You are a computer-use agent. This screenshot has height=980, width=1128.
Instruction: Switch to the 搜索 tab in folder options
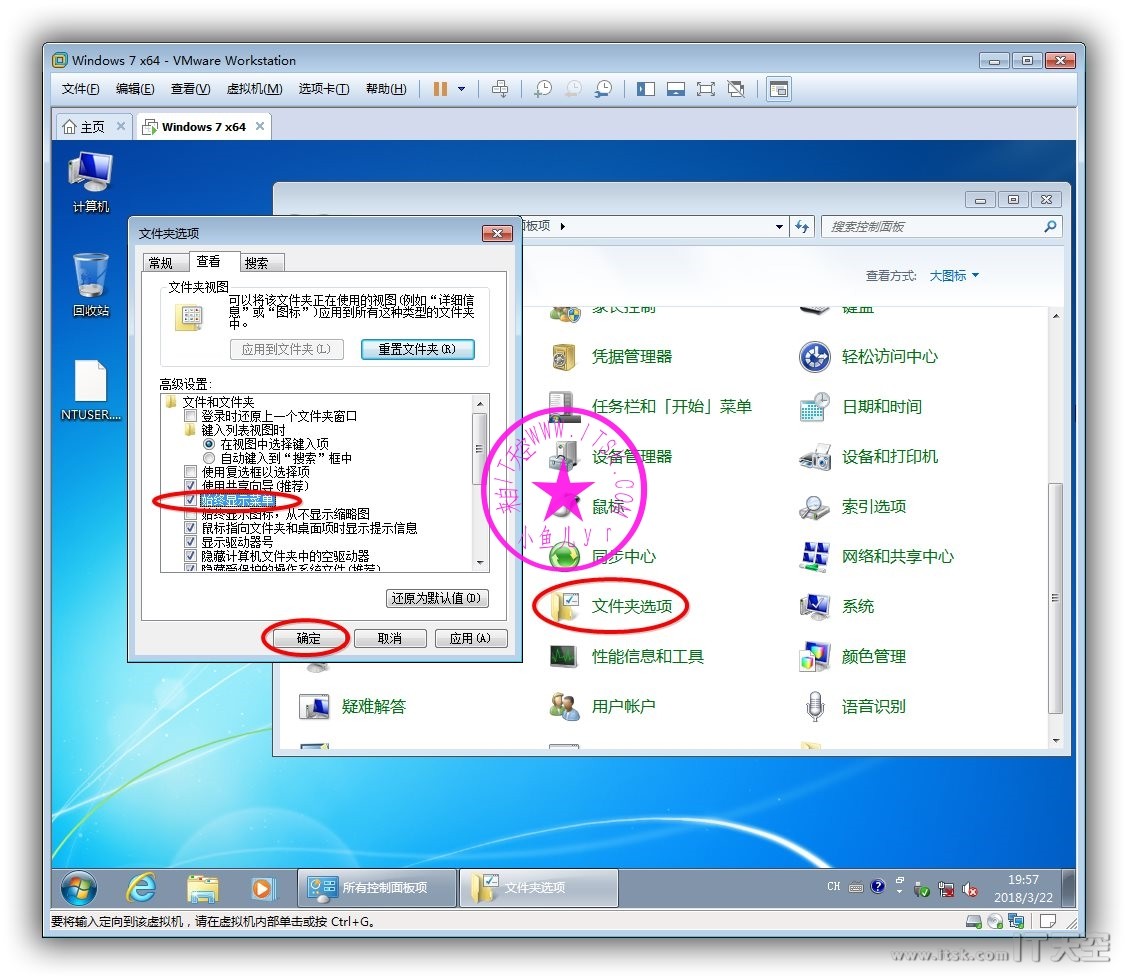pos(257,263)
